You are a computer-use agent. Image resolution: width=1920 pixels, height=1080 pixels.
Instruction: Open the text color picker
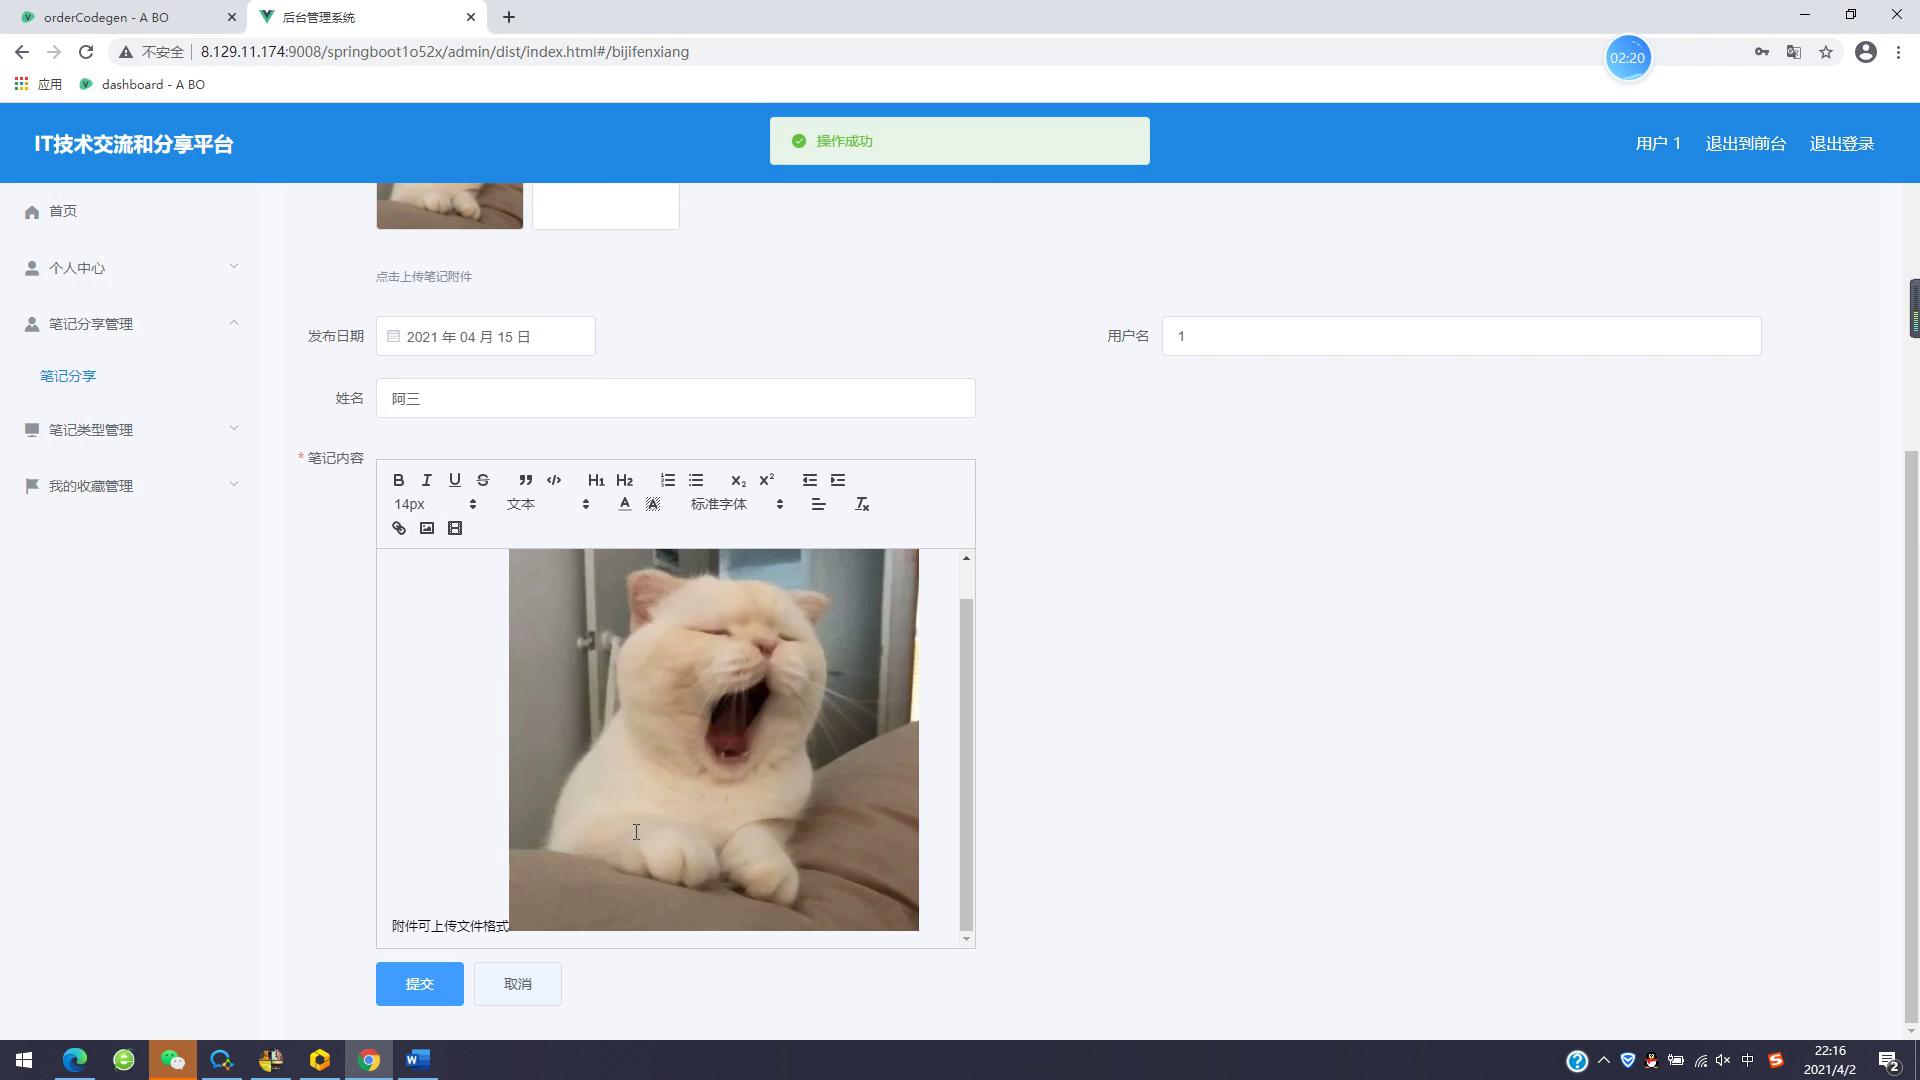point(625,504)
